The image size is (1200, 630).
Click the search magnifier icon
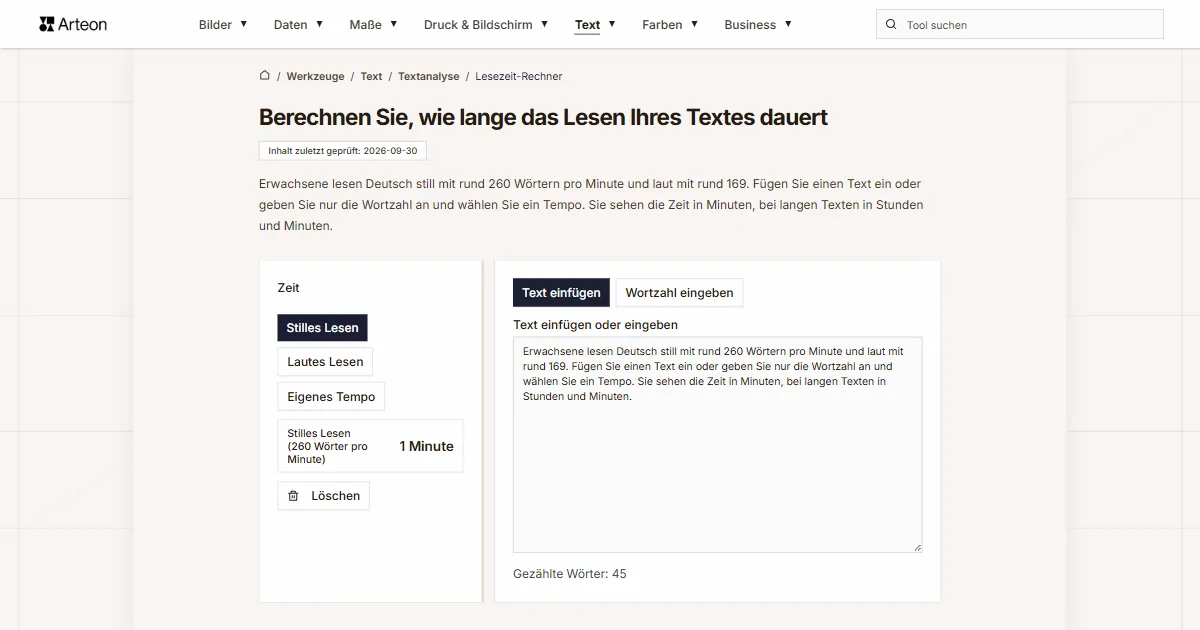click(891, 24)
